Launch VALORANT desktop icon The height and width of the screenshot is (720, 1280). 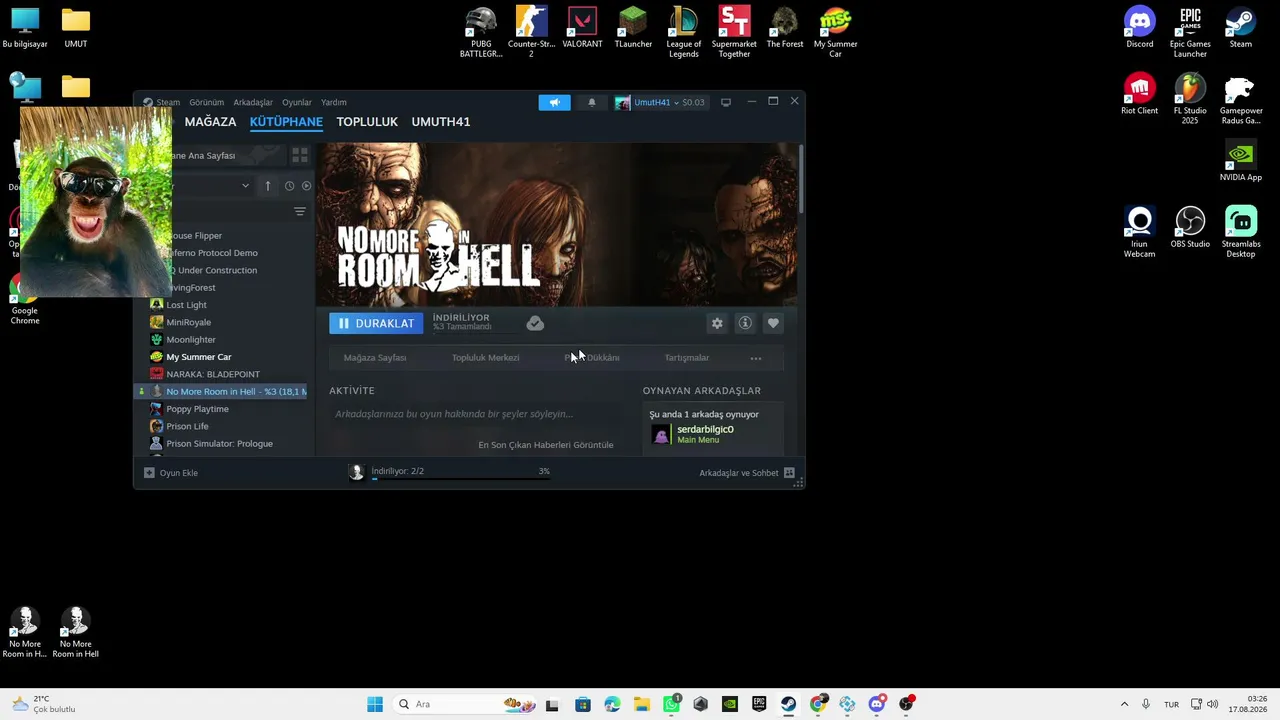pos(582,27)
